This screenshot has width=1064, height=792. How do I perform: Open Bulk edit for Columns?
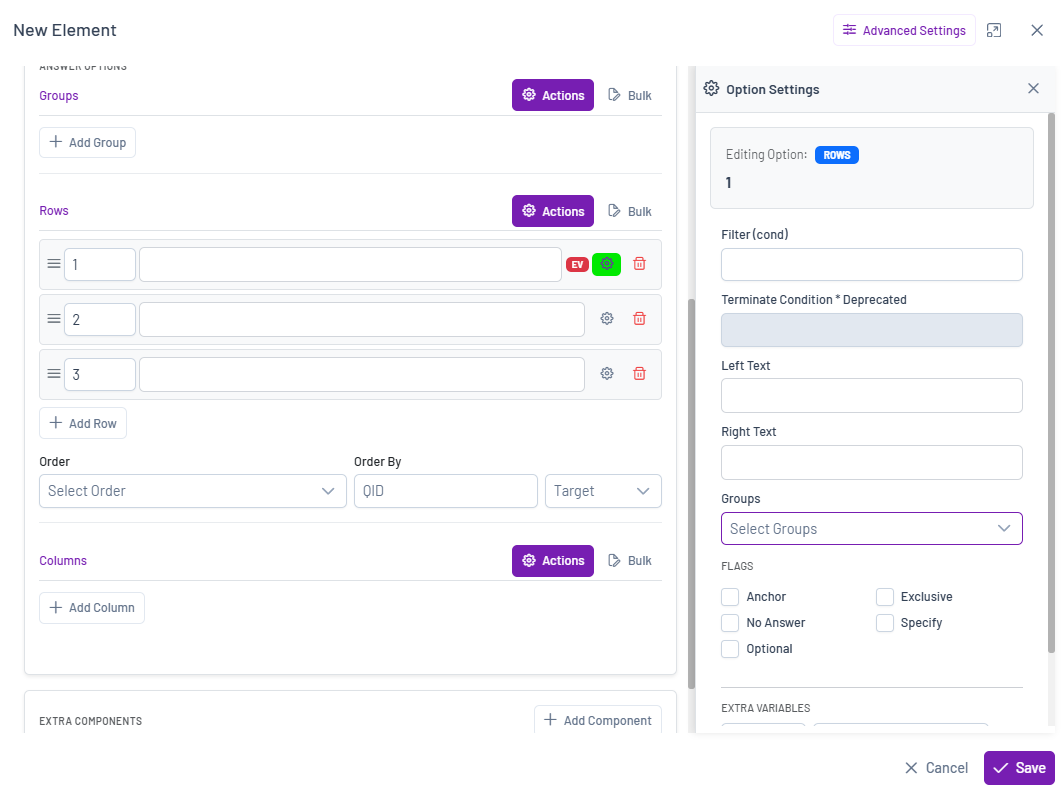pos(630,561)
